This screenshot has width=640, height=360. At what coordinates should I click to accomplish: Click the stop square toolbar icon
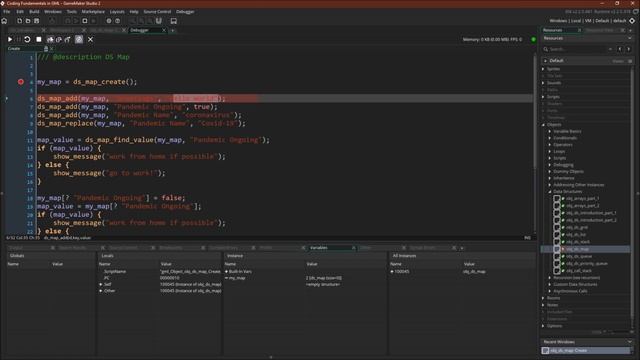84,21
